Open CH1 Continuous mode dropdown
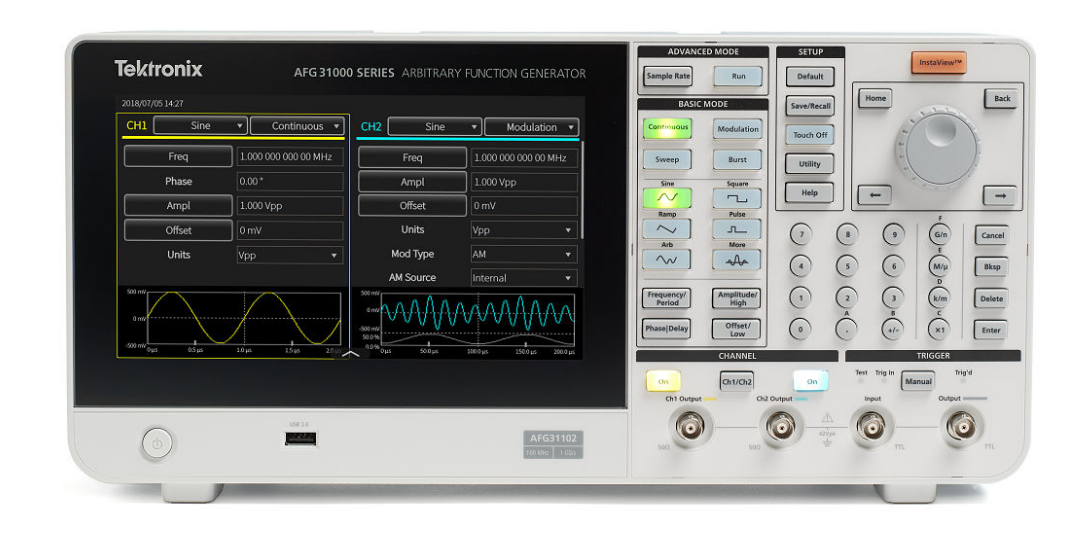This screenshot has height=540, width=1077. point(297,126)
